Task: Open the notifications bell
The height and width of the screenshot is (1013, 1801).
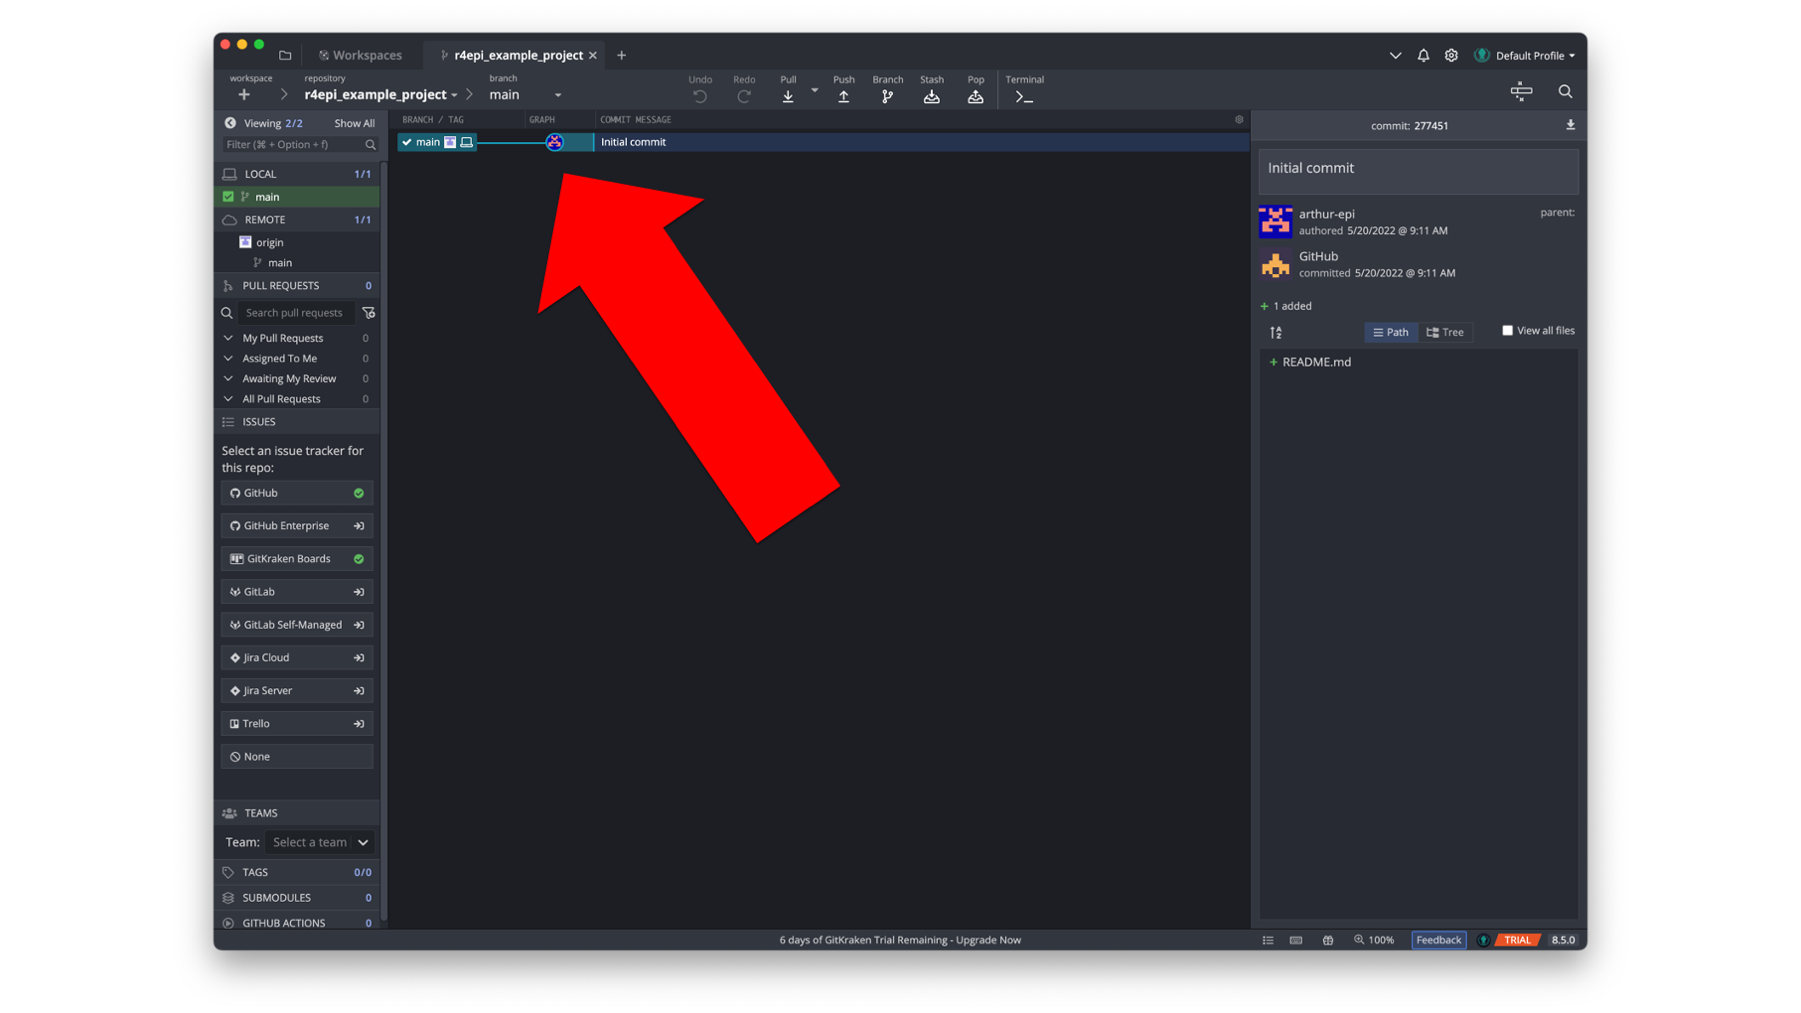Action: 1423,55
